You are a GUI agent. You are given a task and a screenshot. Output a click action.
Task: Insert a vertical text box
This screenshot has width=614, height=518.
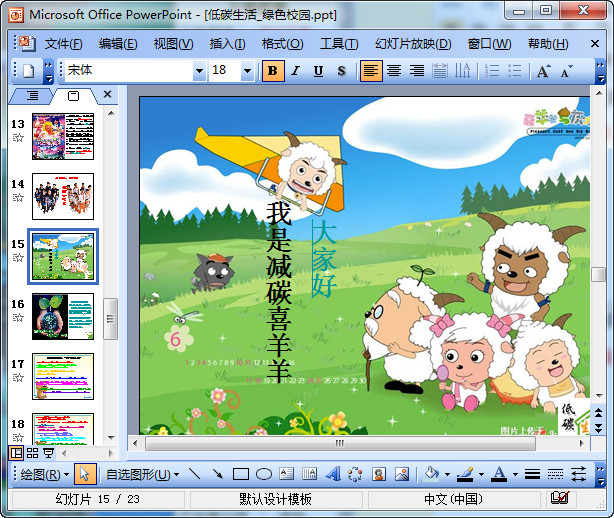click(310, 474)
